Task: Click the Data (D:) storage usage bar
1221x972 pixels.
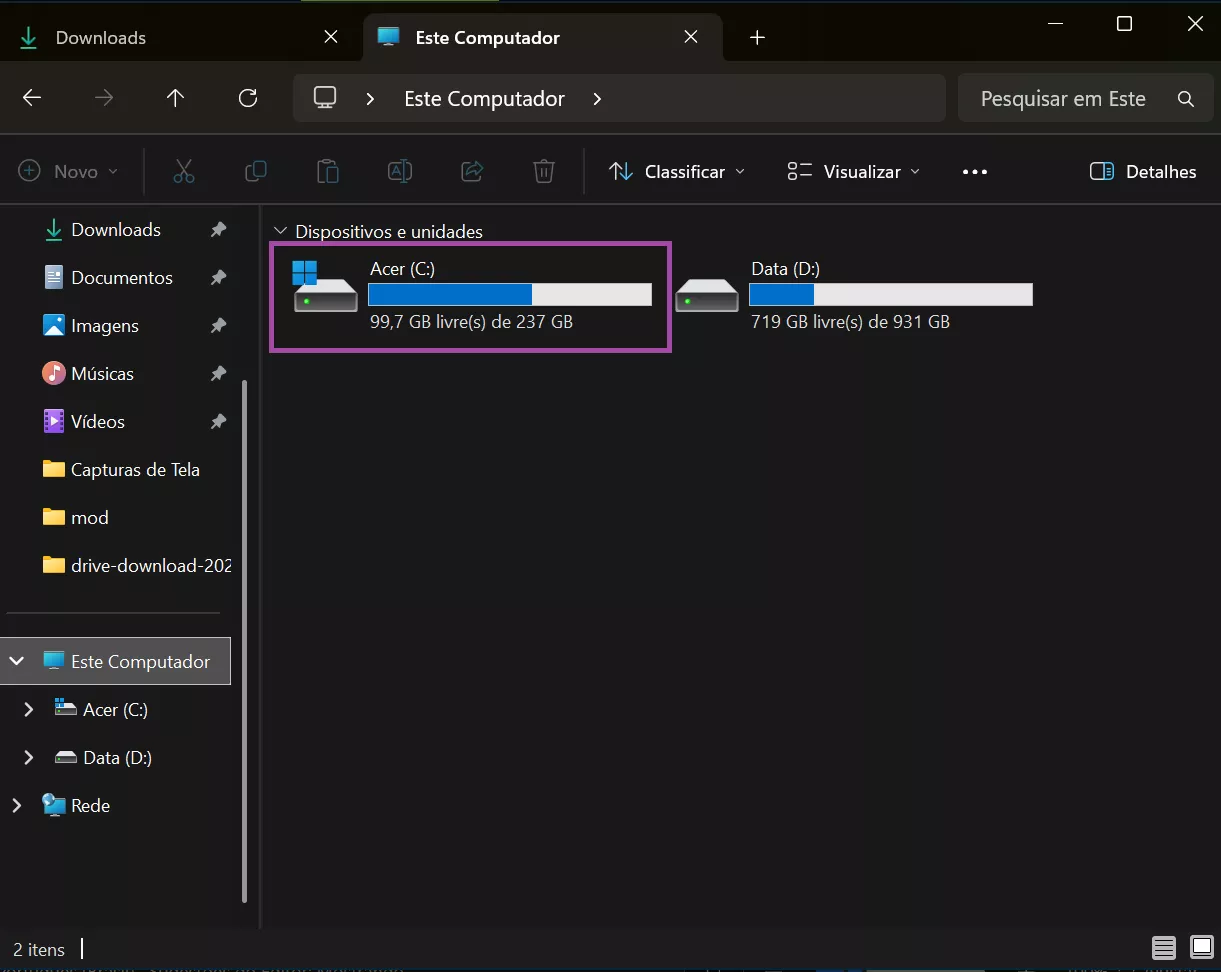Action: pos(890,294)
